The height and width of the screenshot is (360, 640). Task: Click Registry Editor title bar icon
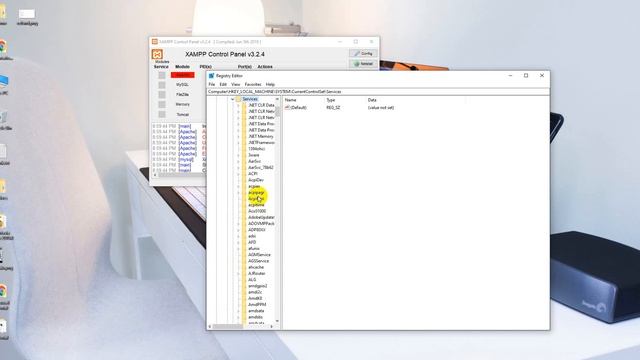[211, 76]
